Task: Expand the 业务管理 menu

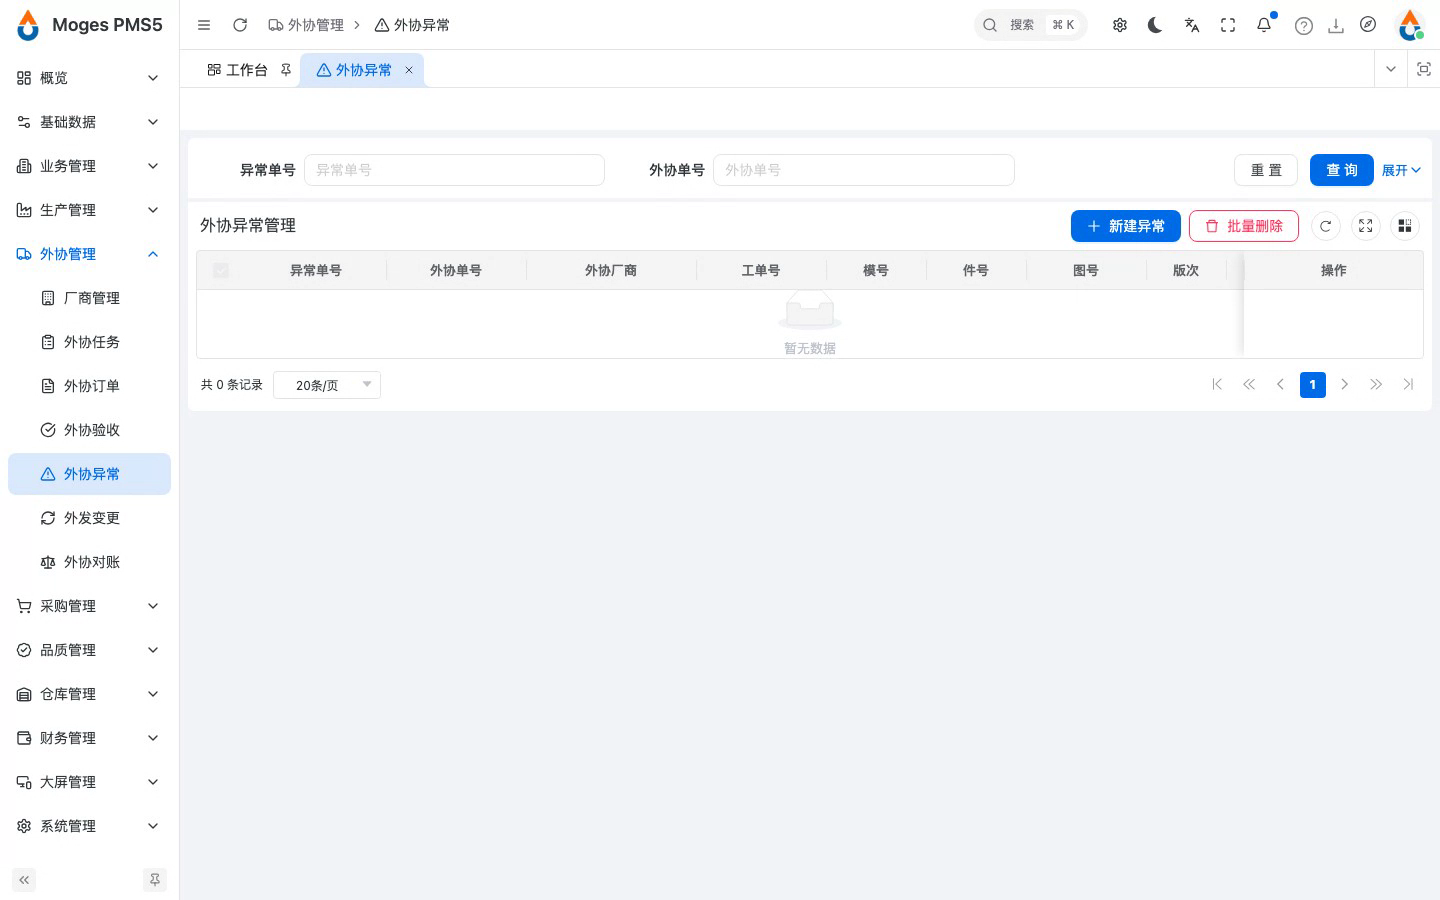Action: click(89, 166)
